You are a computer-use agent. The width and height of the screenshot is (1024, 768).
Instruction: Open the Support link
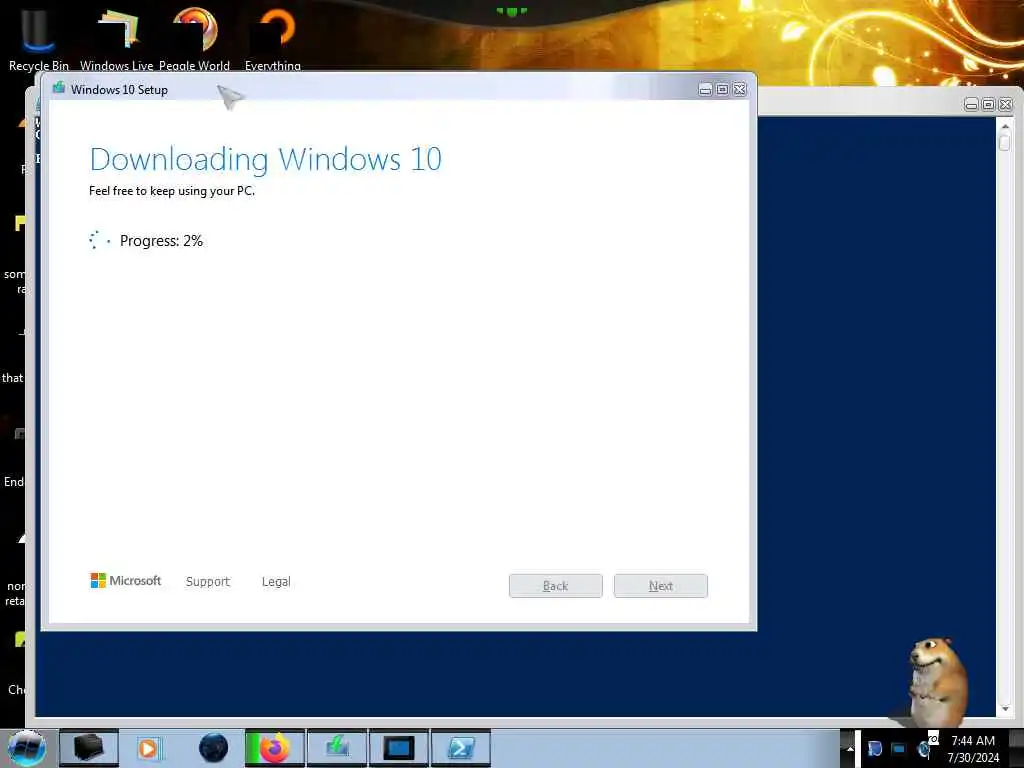(x=208, y=581)
